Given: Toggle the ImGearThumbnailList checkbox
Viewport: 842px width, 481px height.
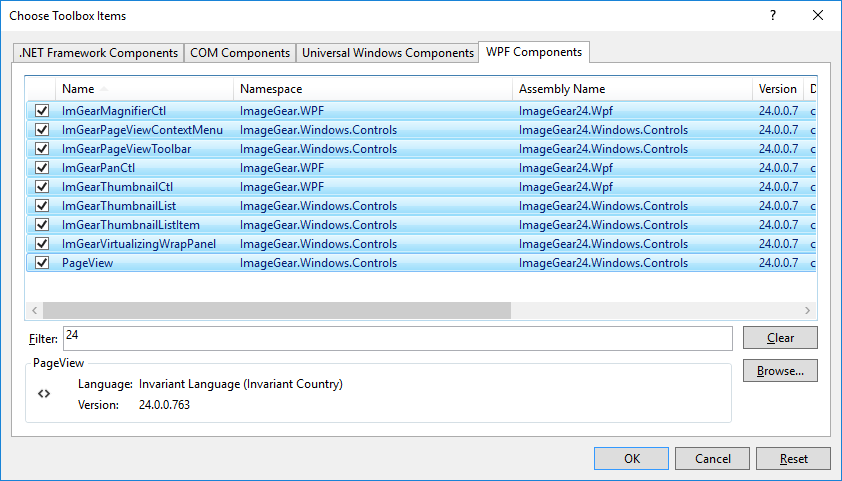Looking at the screenshot, I should (42, 206).
